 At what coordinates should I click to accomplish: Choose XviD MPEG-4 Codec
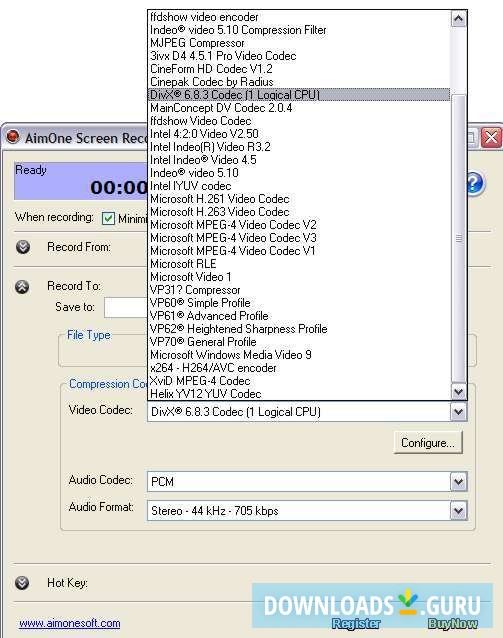pyautogui.click(x=299, y=381)
